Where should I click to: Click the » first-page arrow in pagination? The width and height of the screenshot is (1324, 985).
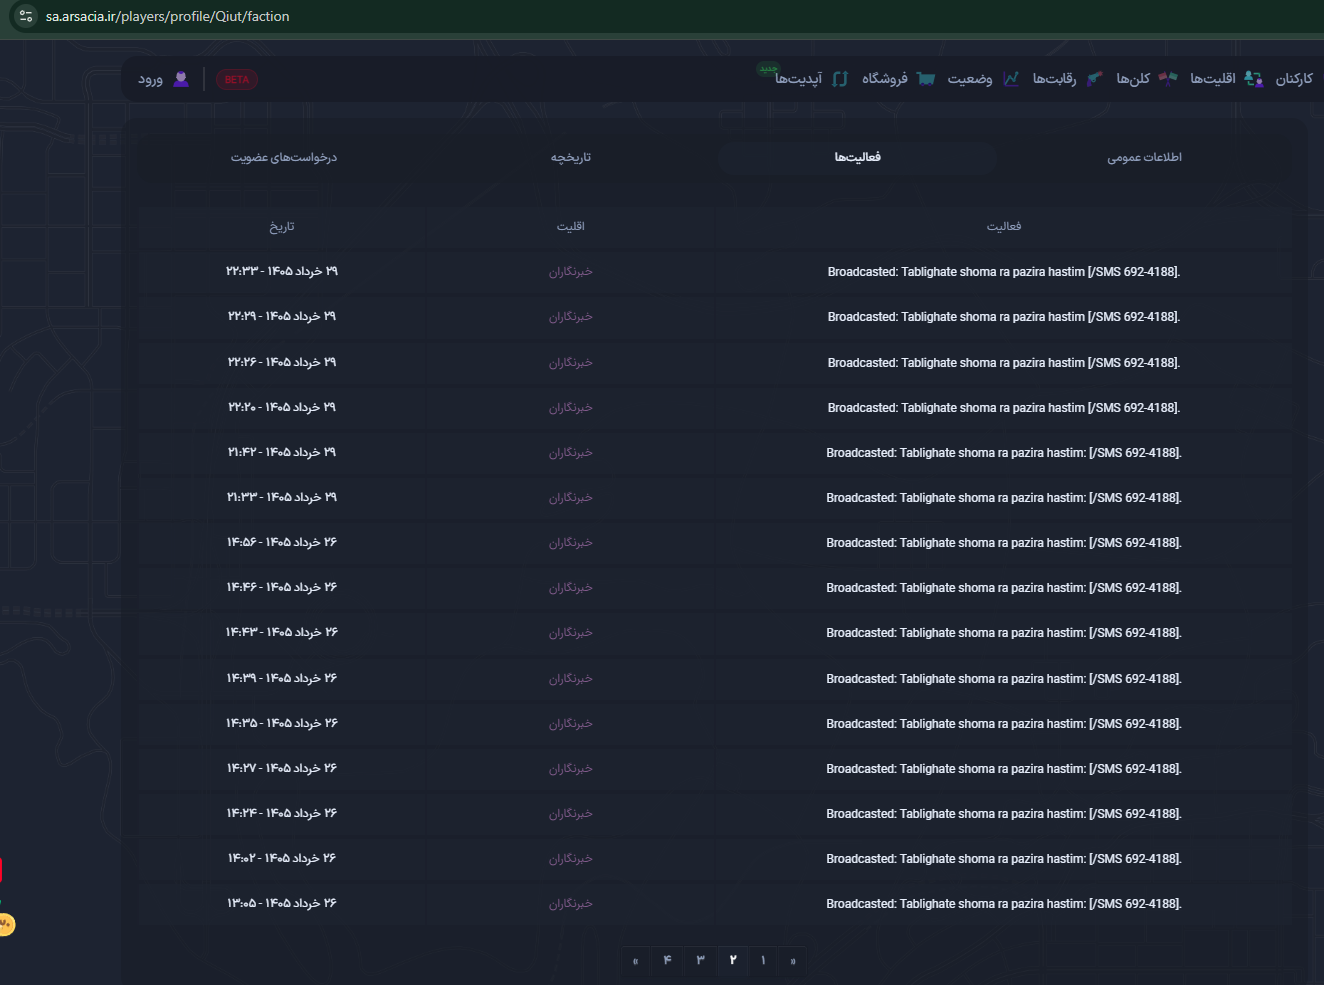793,961
